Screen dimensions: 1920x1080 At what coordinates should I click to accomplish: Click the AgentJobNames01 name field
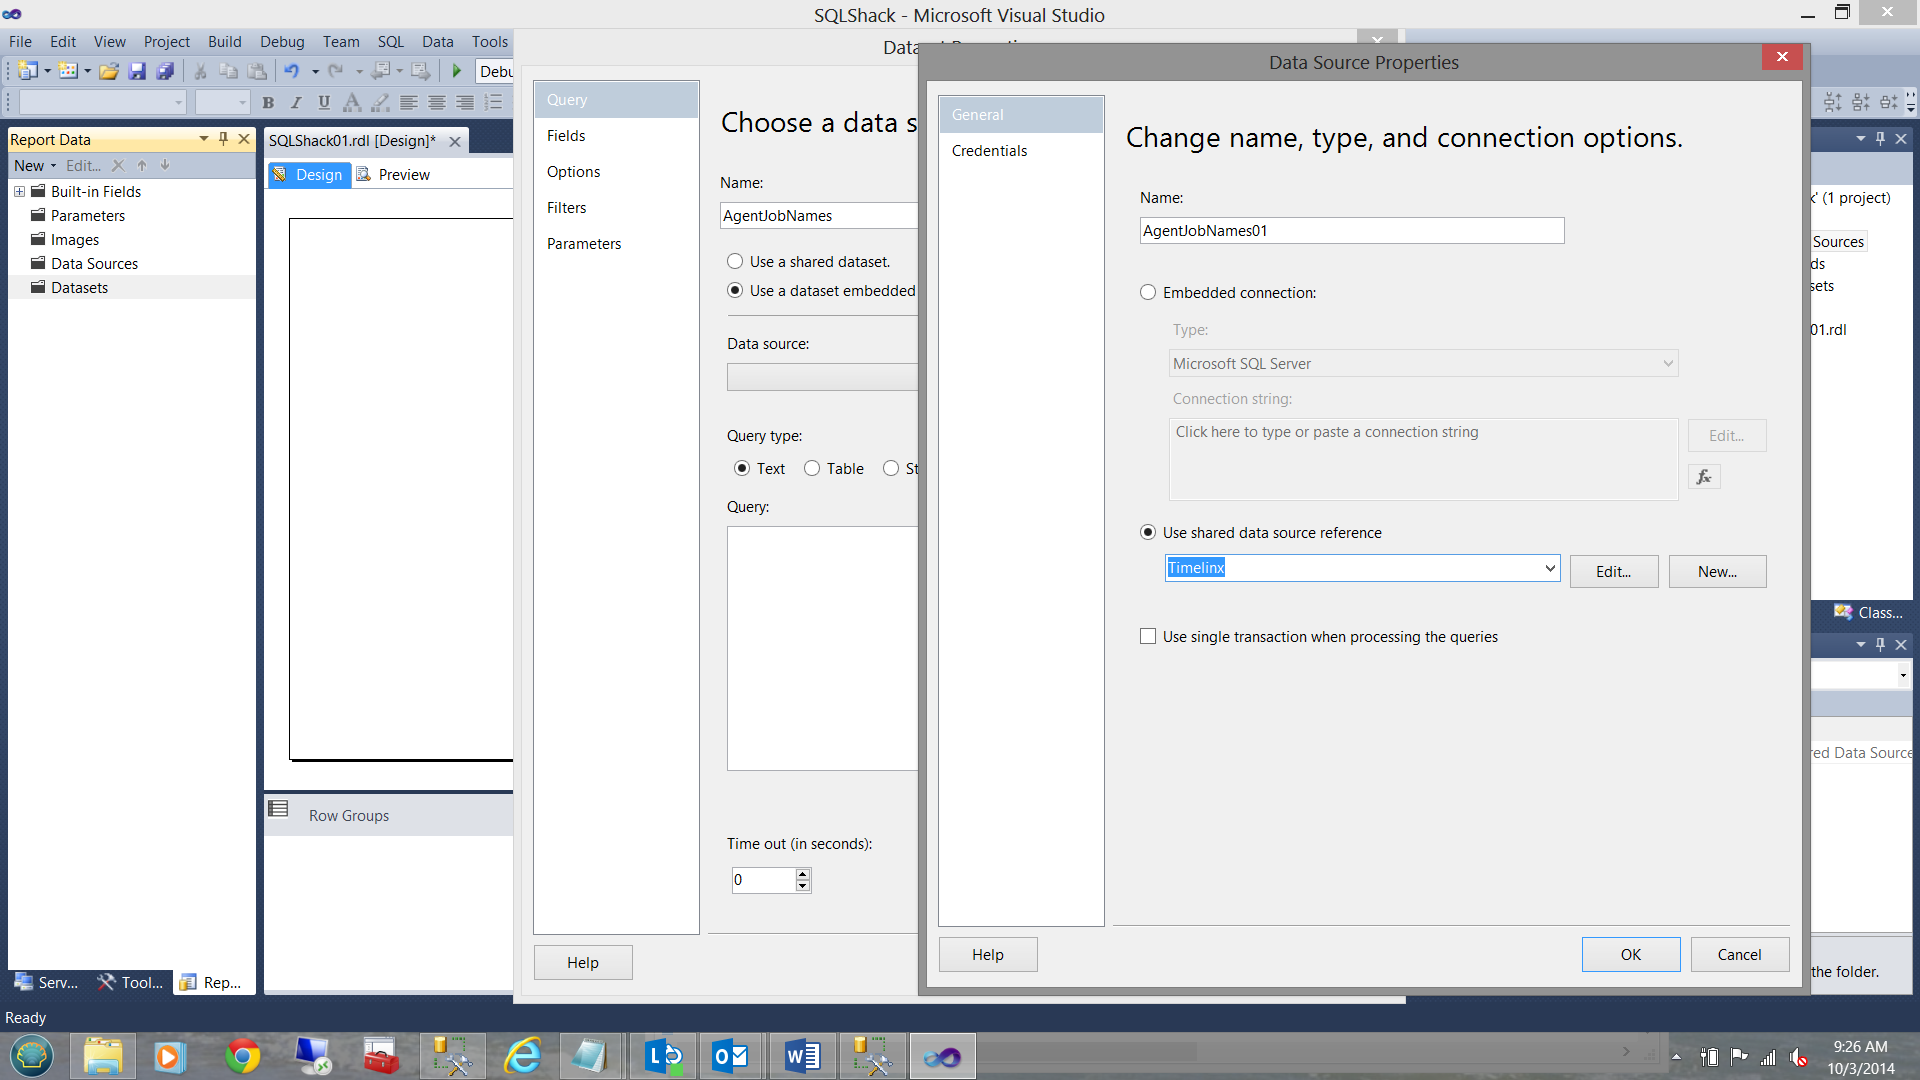tap(1351, 231)
